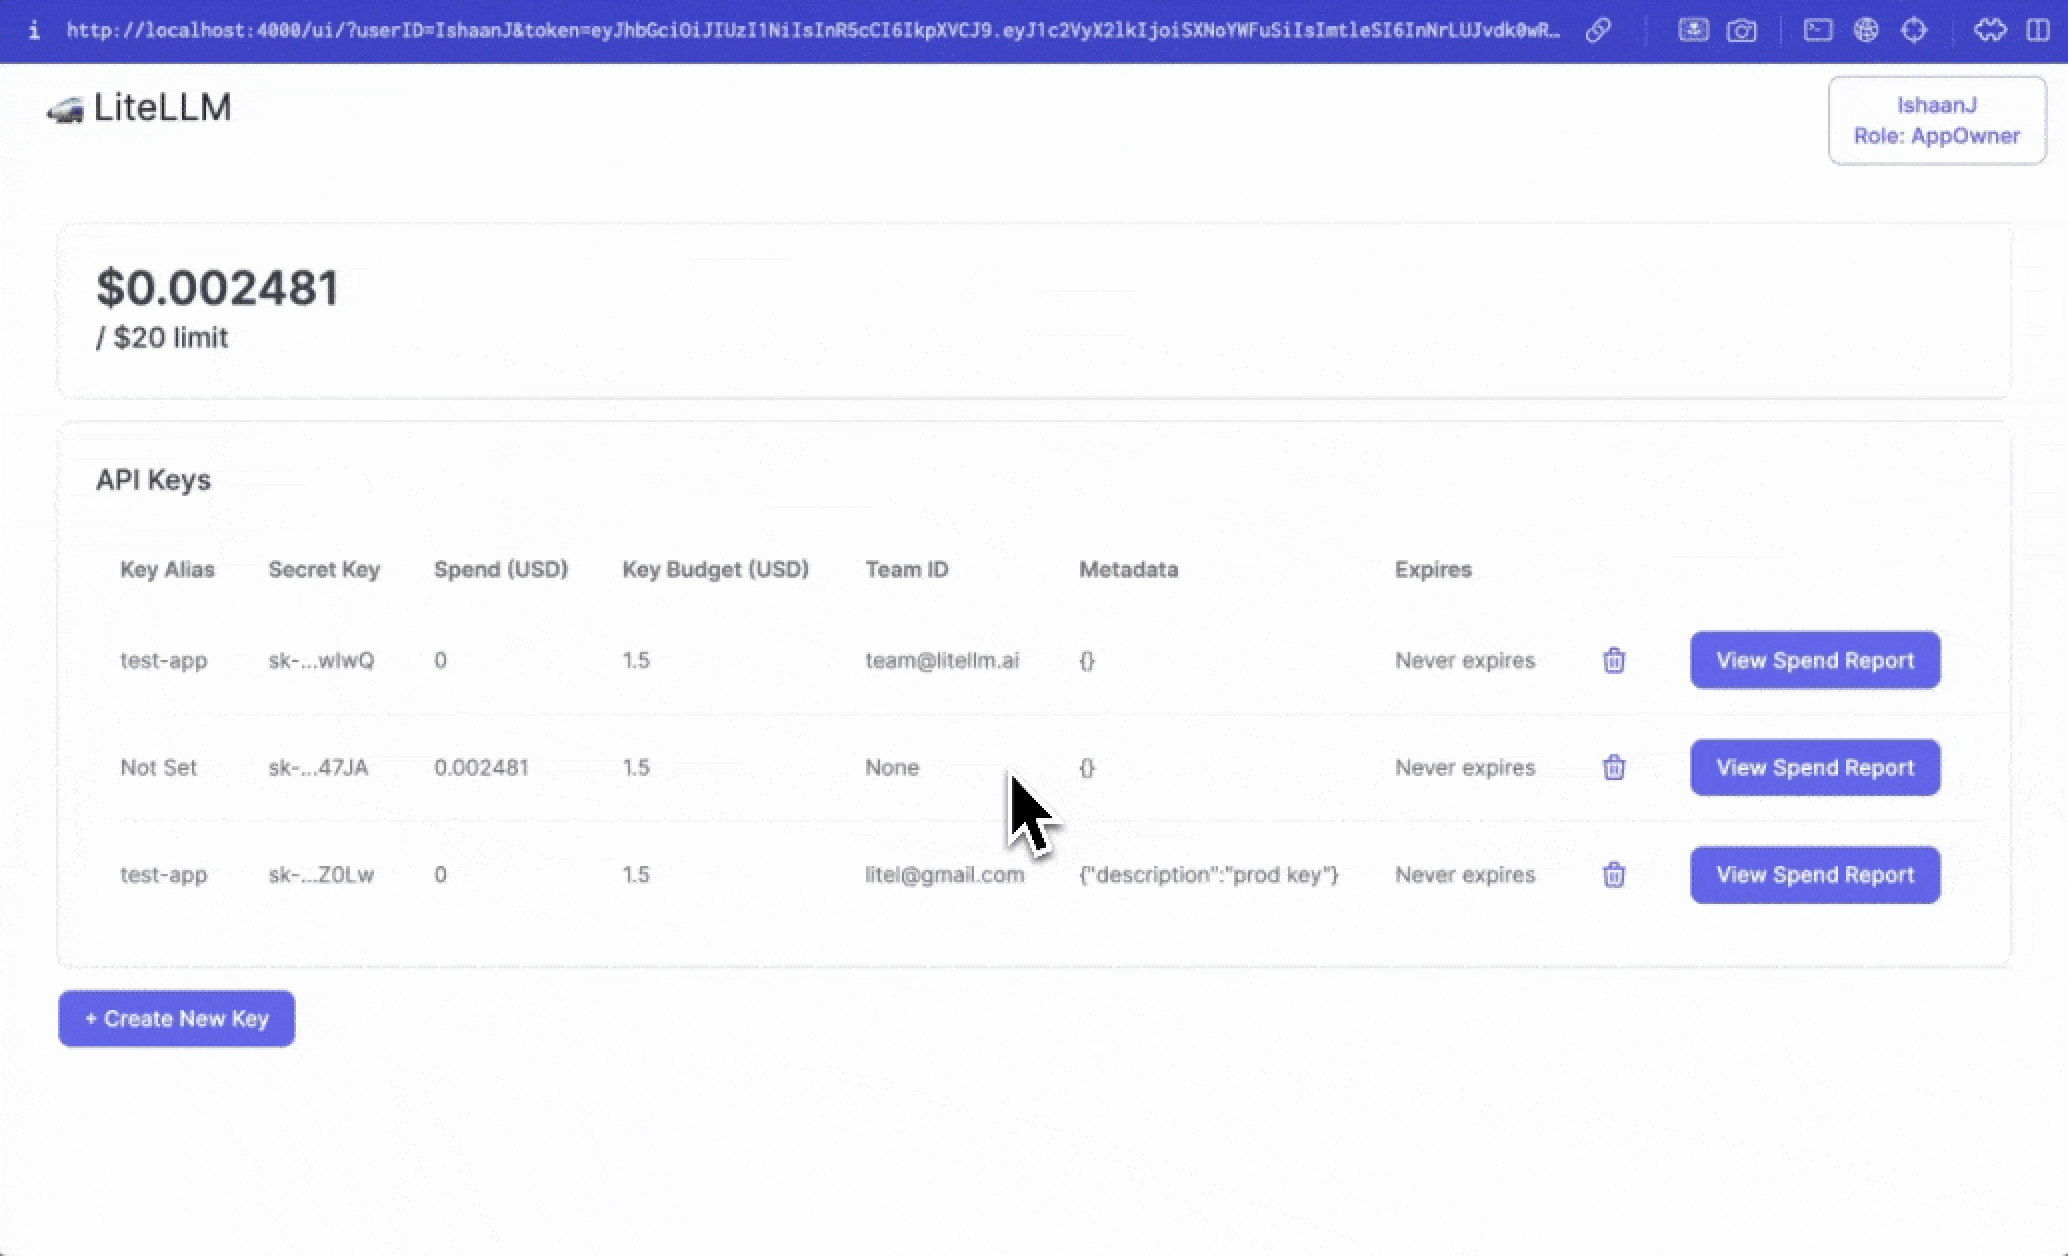Image resolution: width=2068 pixels, height=1256 pixels.
Task: Click the copy link icon in address bar
Action: [x=1598, y=30]
